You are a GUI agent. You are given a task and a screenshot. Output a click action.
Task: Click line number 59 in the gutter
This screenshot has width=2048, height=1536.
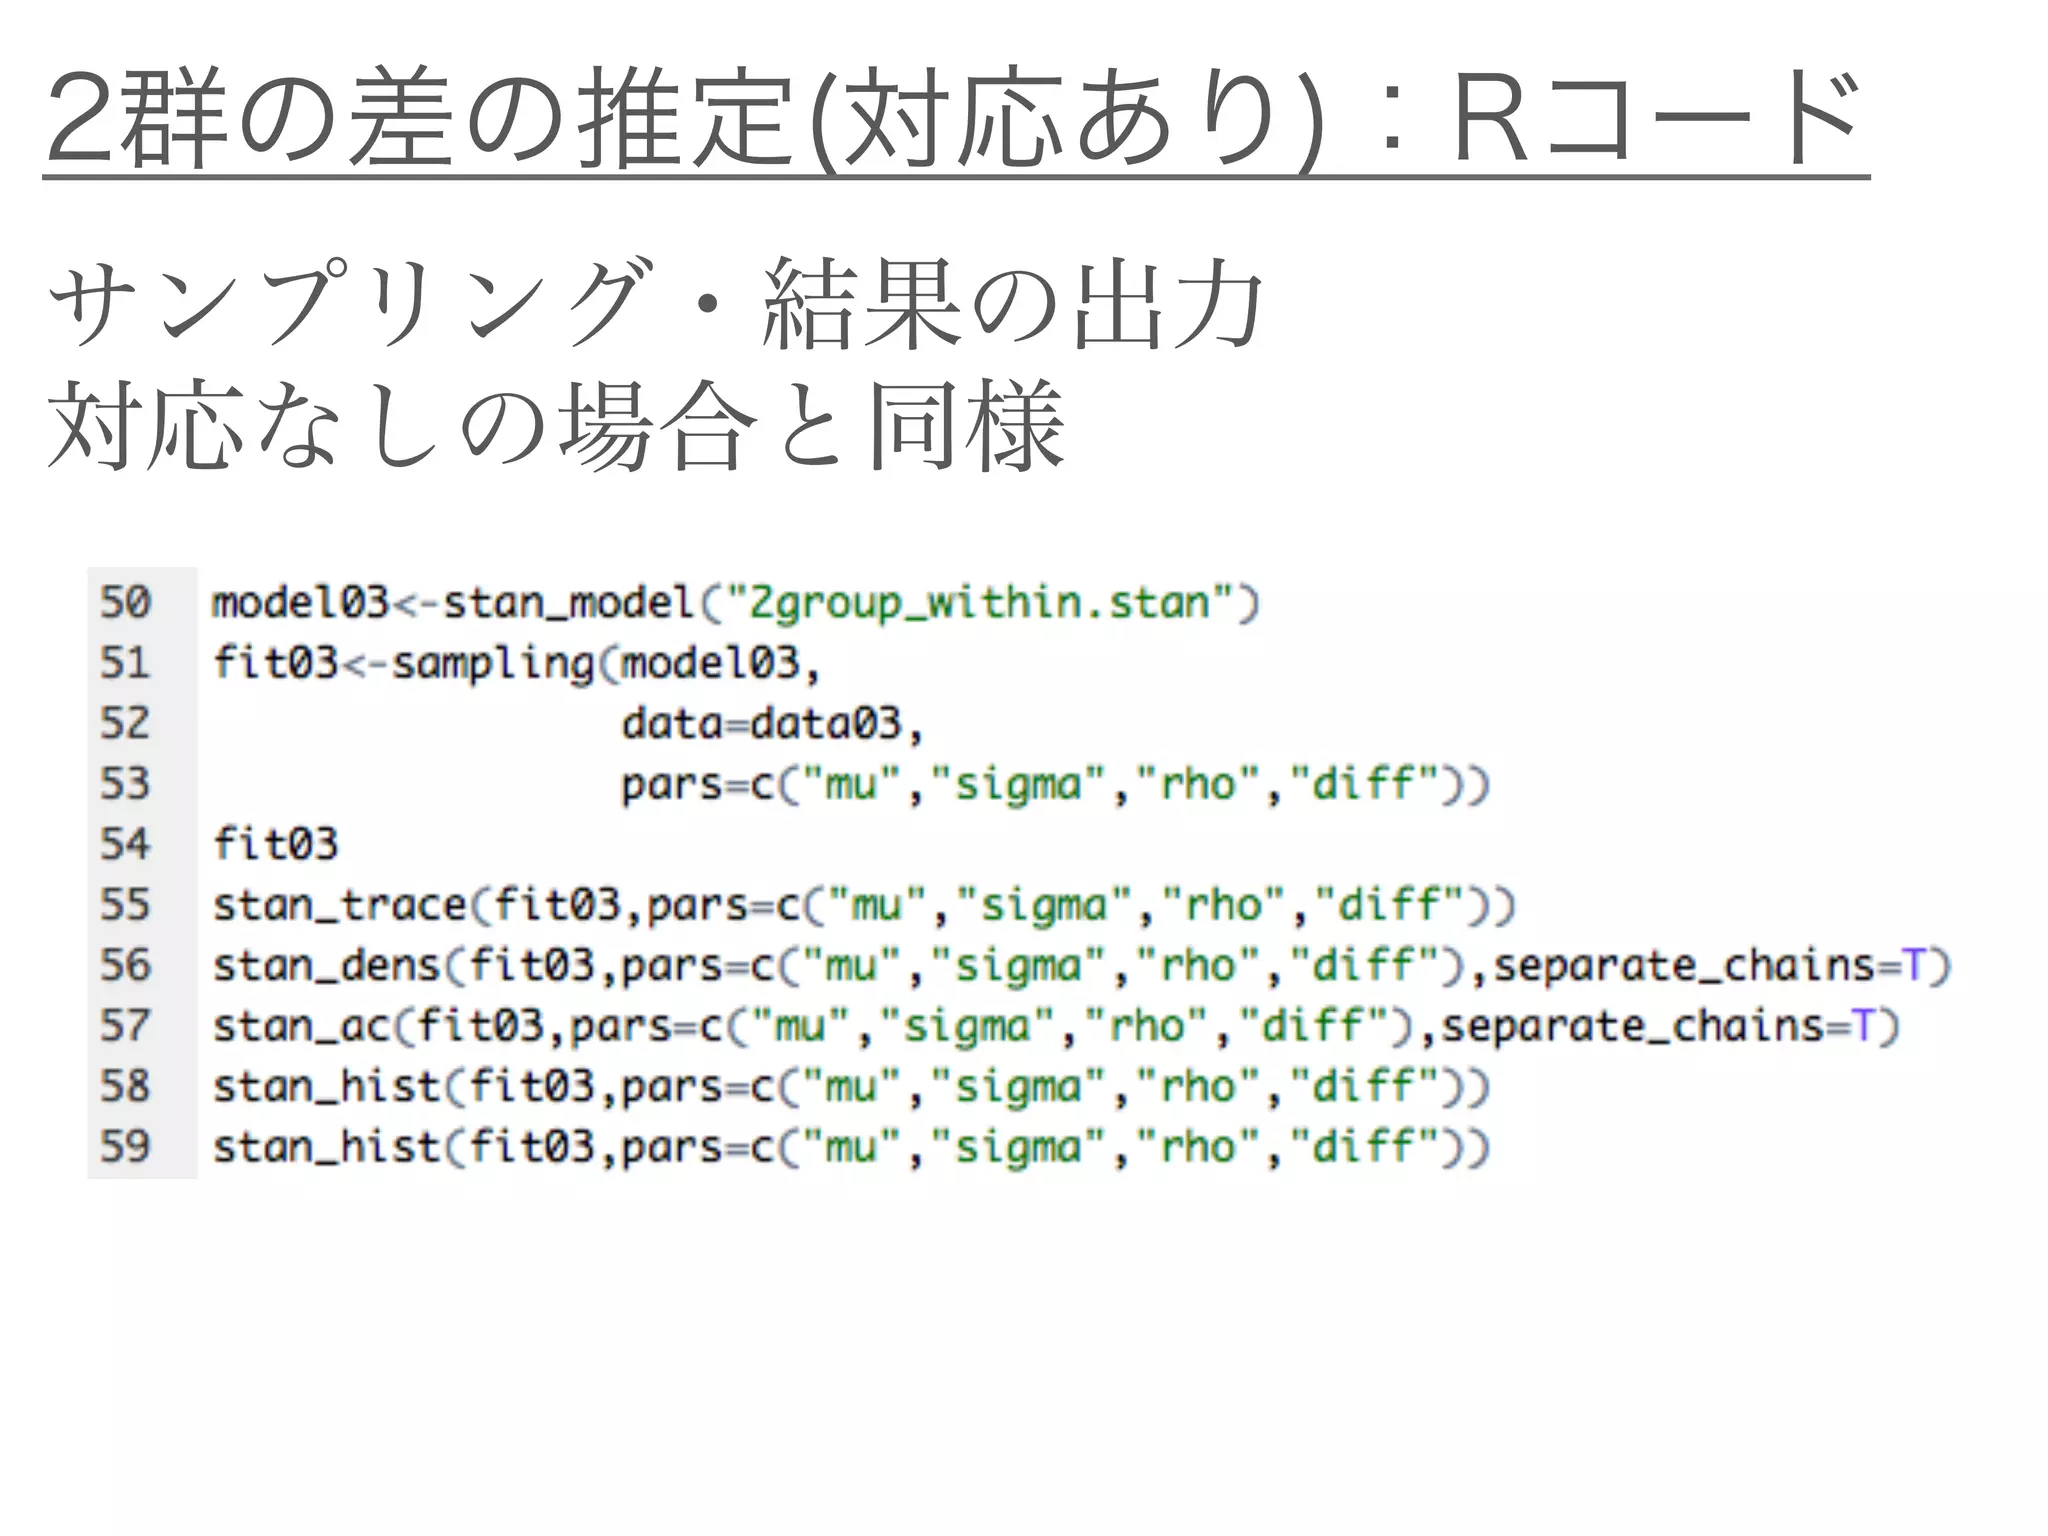(x=125, y=1148)
